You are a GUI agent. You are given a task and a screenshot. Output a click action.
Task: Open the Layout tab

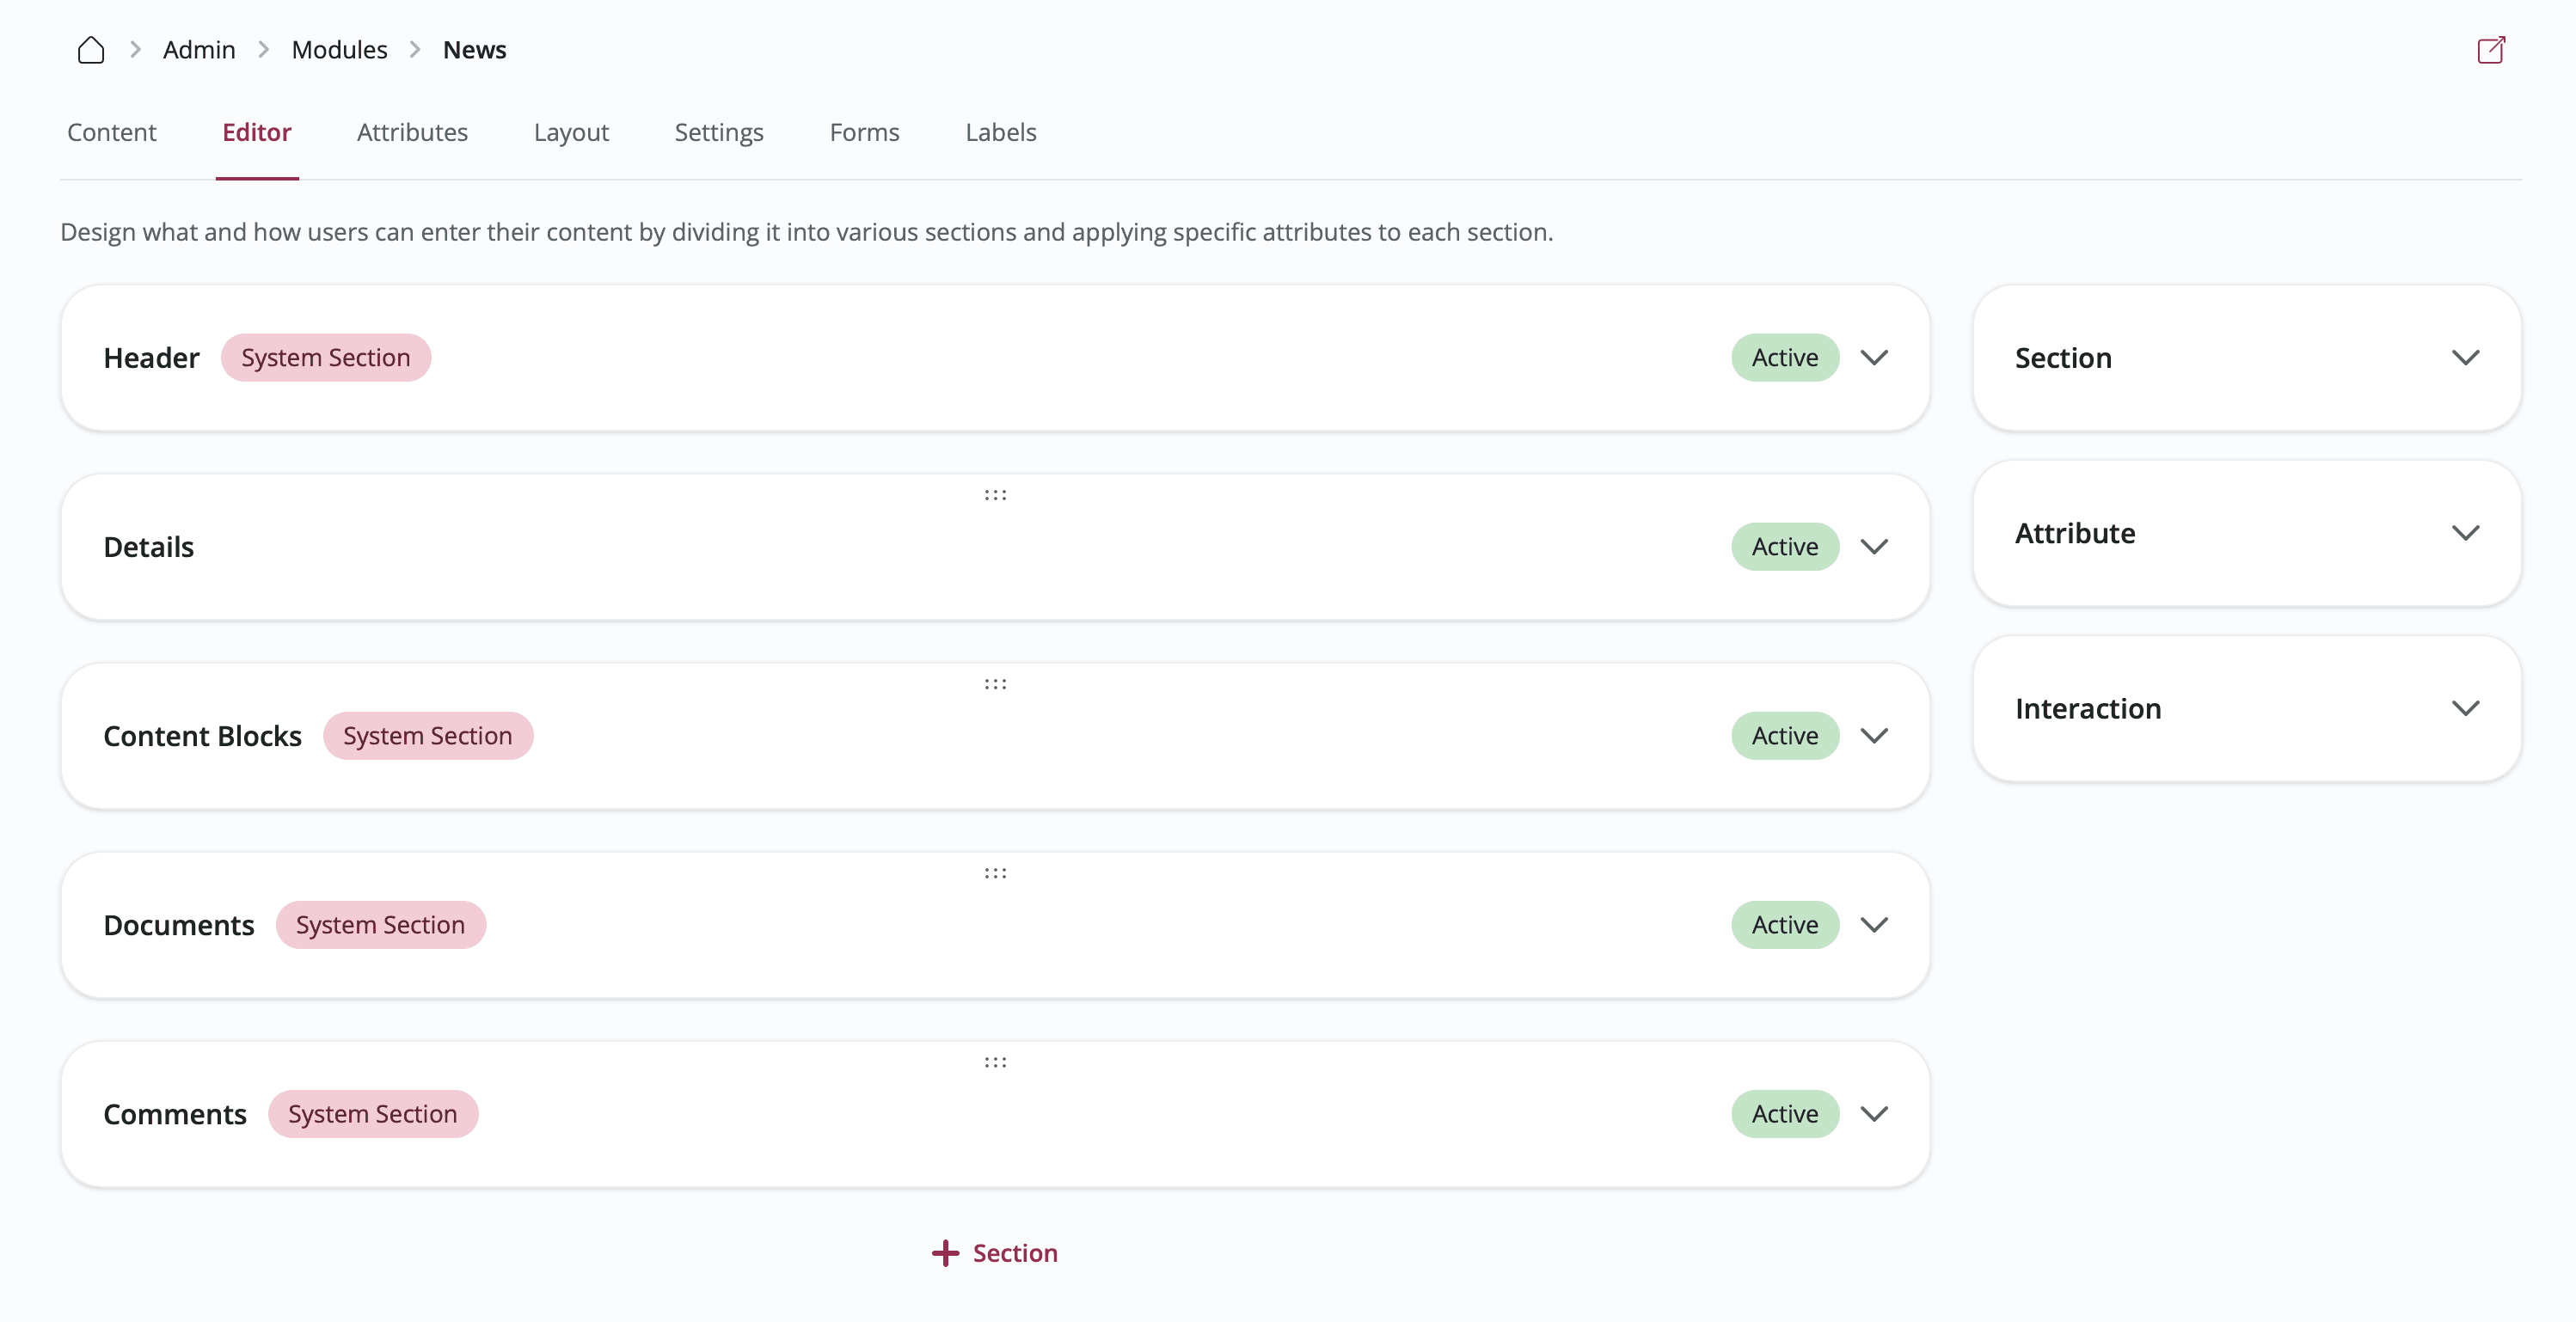[570, 132]
